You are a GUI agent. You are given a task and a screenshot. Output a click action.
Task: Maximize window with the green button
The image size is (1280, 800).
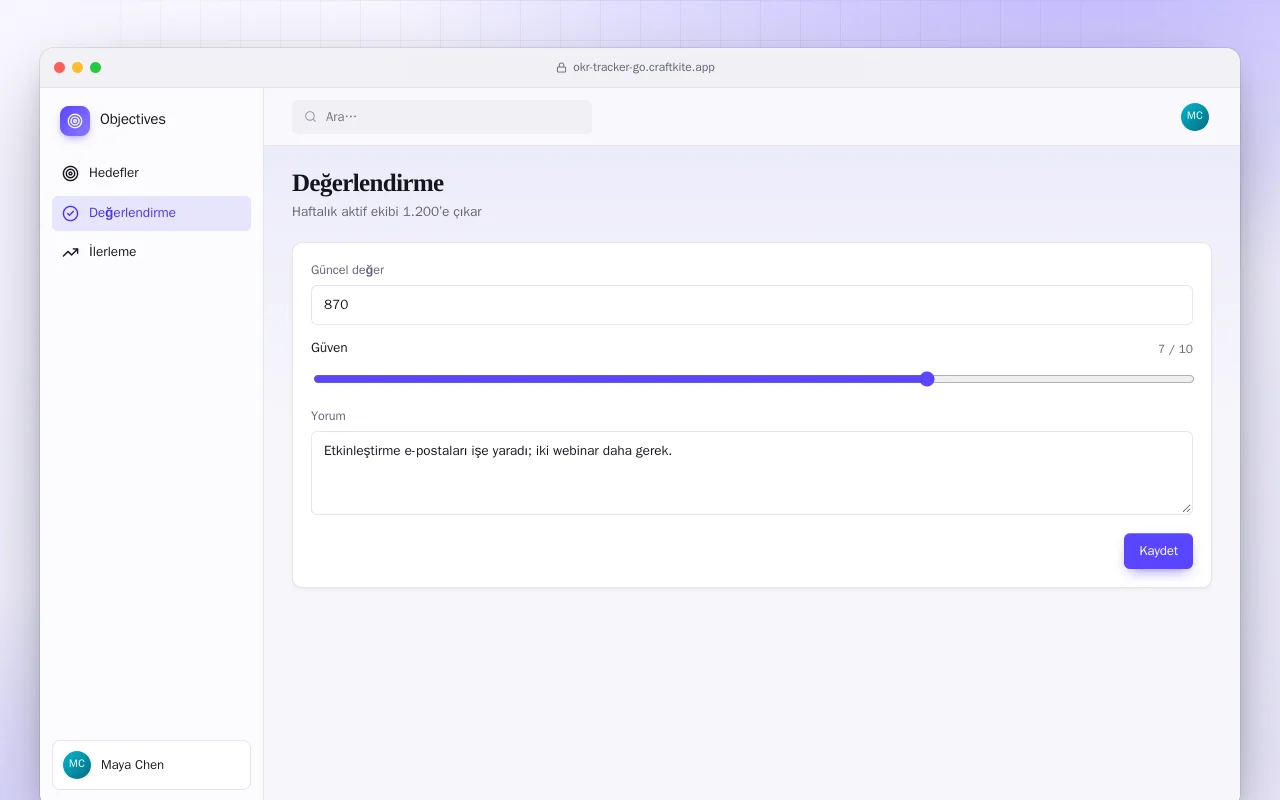96,68
